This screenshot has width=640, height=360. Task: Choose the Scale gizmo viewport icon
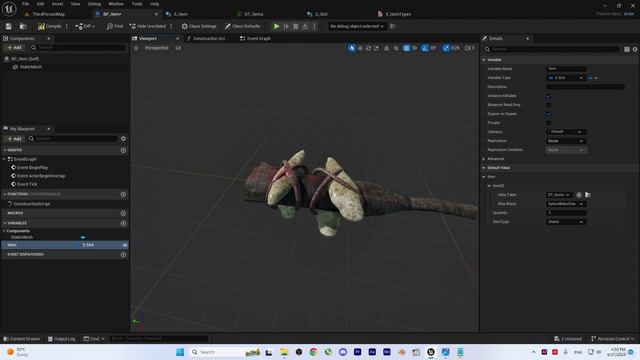coord(376,48)
